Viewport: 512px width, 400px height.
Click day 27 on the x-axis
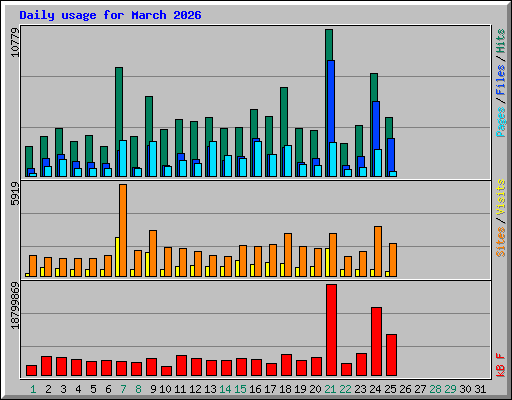(420, 389)
